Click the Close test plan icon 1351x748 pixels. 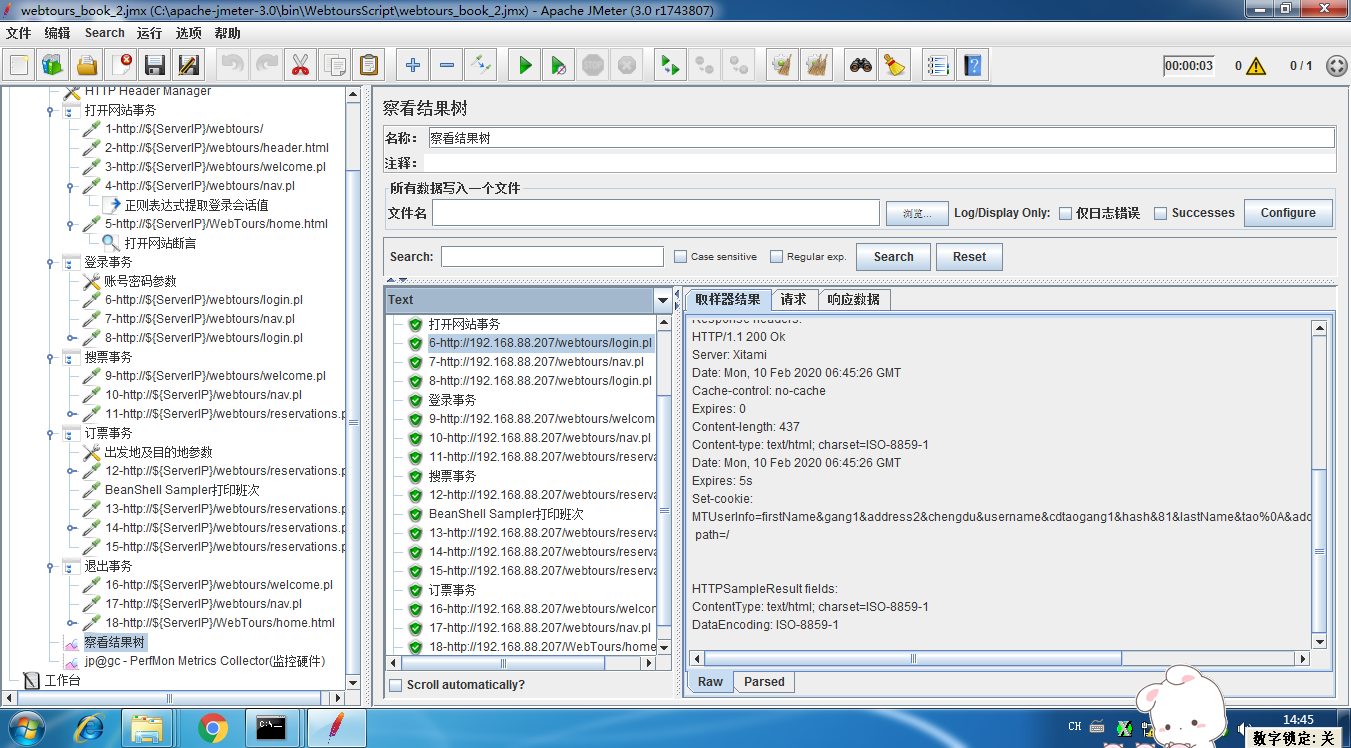121,66
